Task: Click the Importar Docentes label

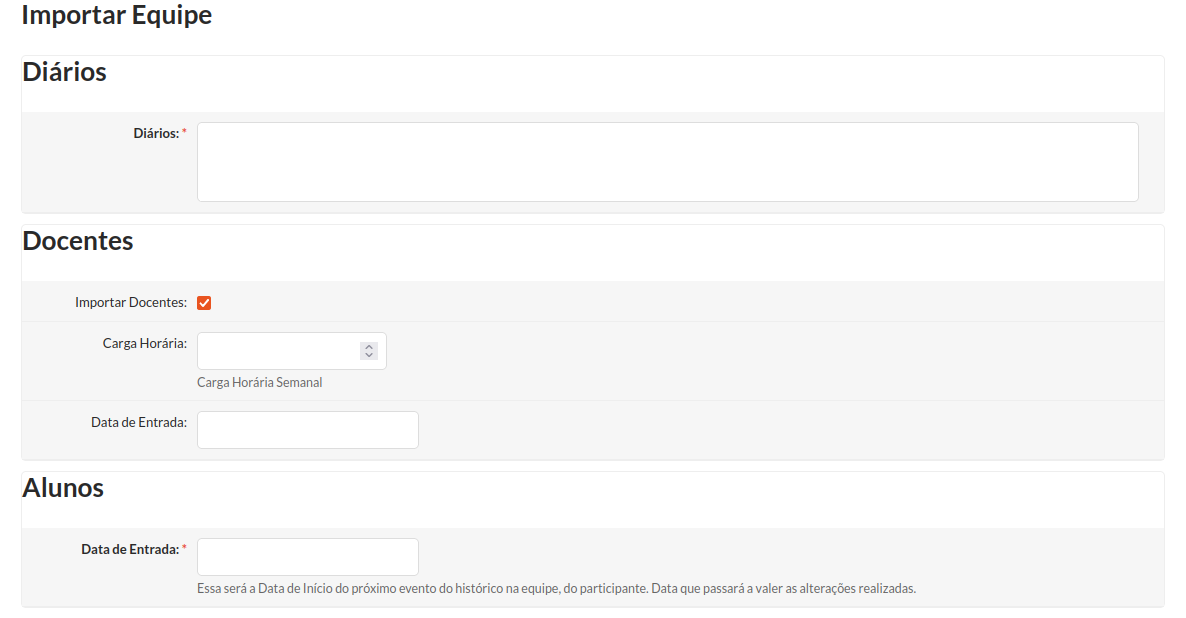Action: click(131, 303)
